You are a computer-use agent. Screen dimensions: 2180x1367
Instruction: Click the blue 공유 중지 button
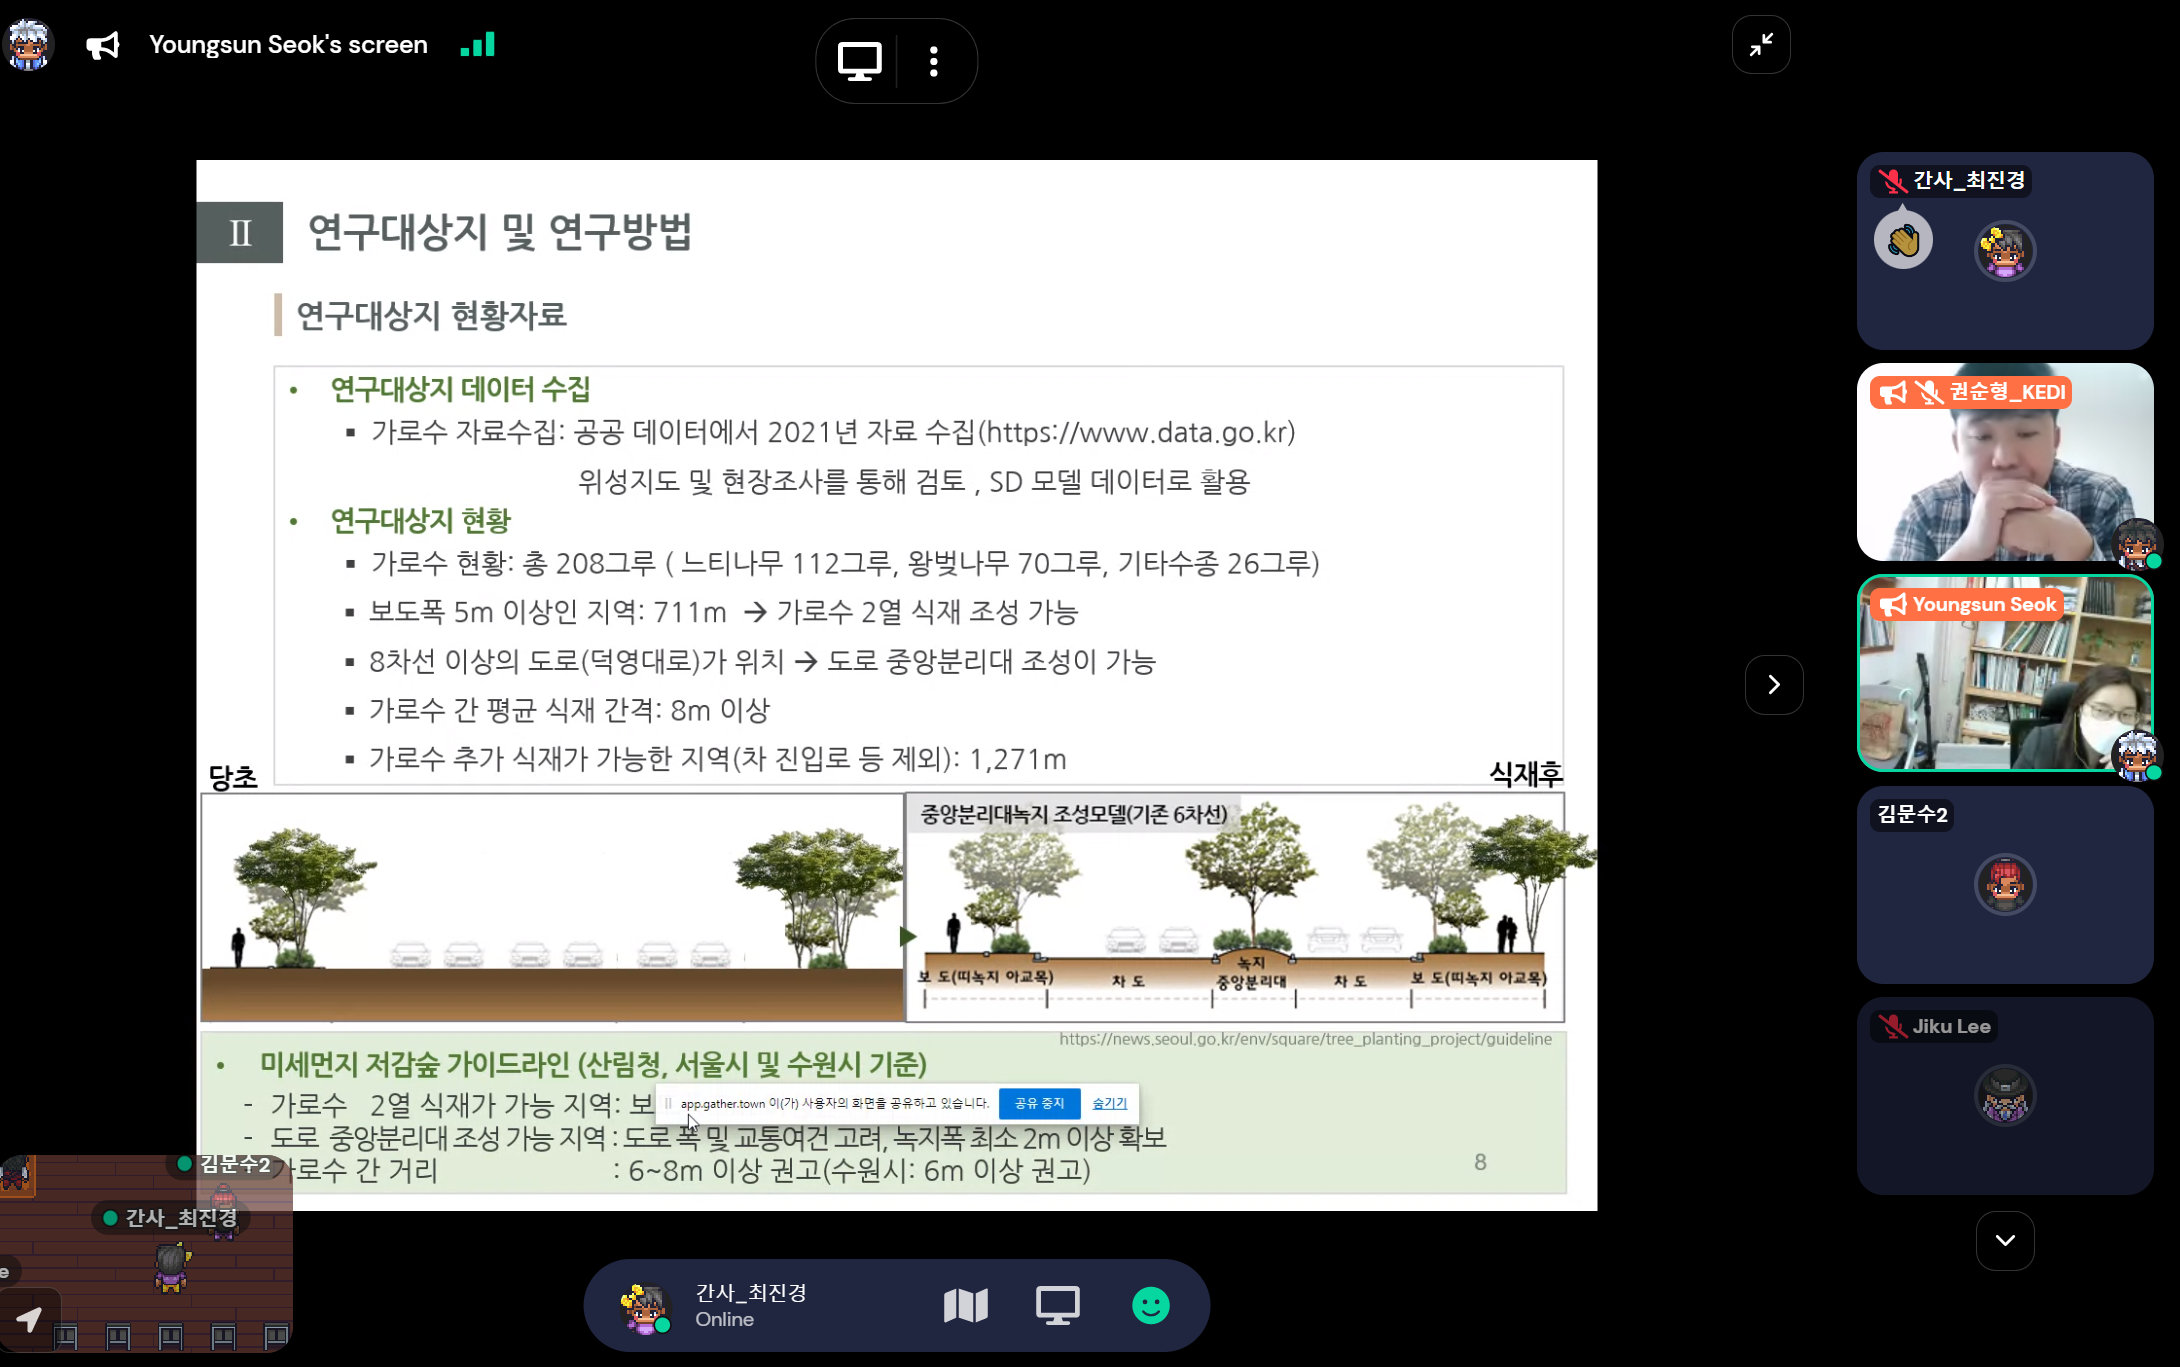[x=1039, y=1103]
